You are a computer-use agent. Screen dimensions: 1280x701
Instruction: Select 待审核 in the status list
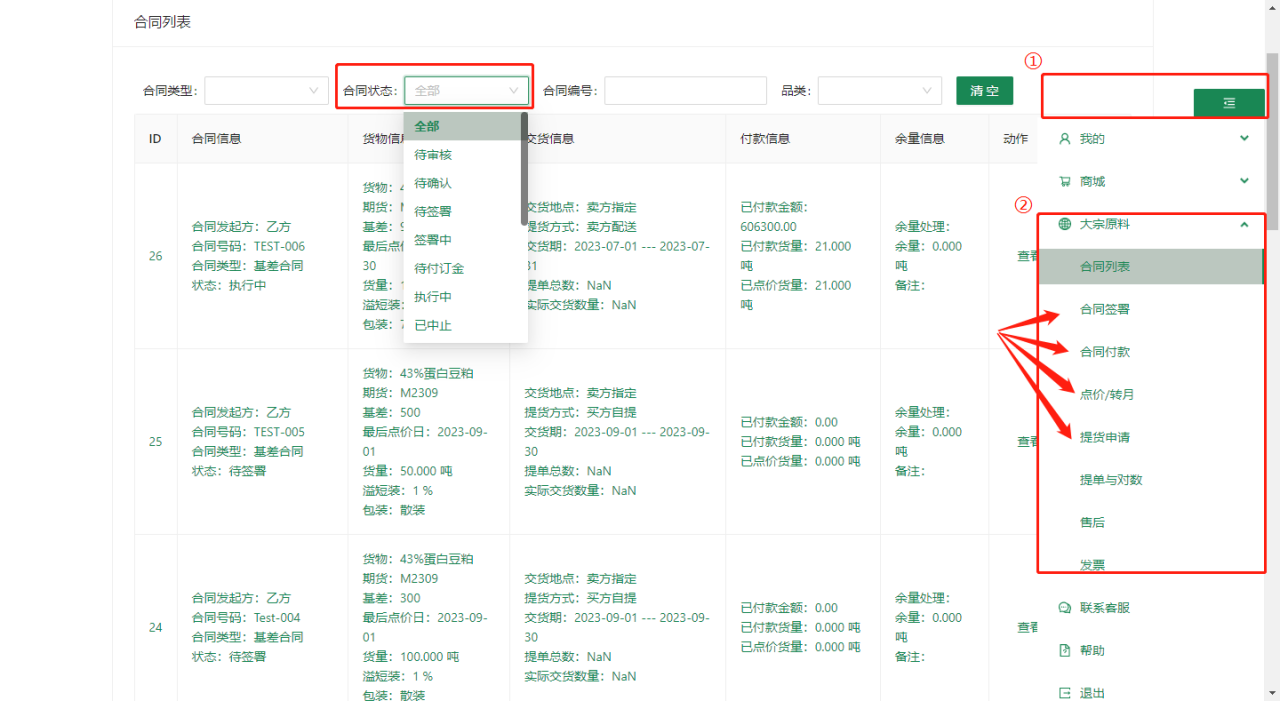(462, 155)
